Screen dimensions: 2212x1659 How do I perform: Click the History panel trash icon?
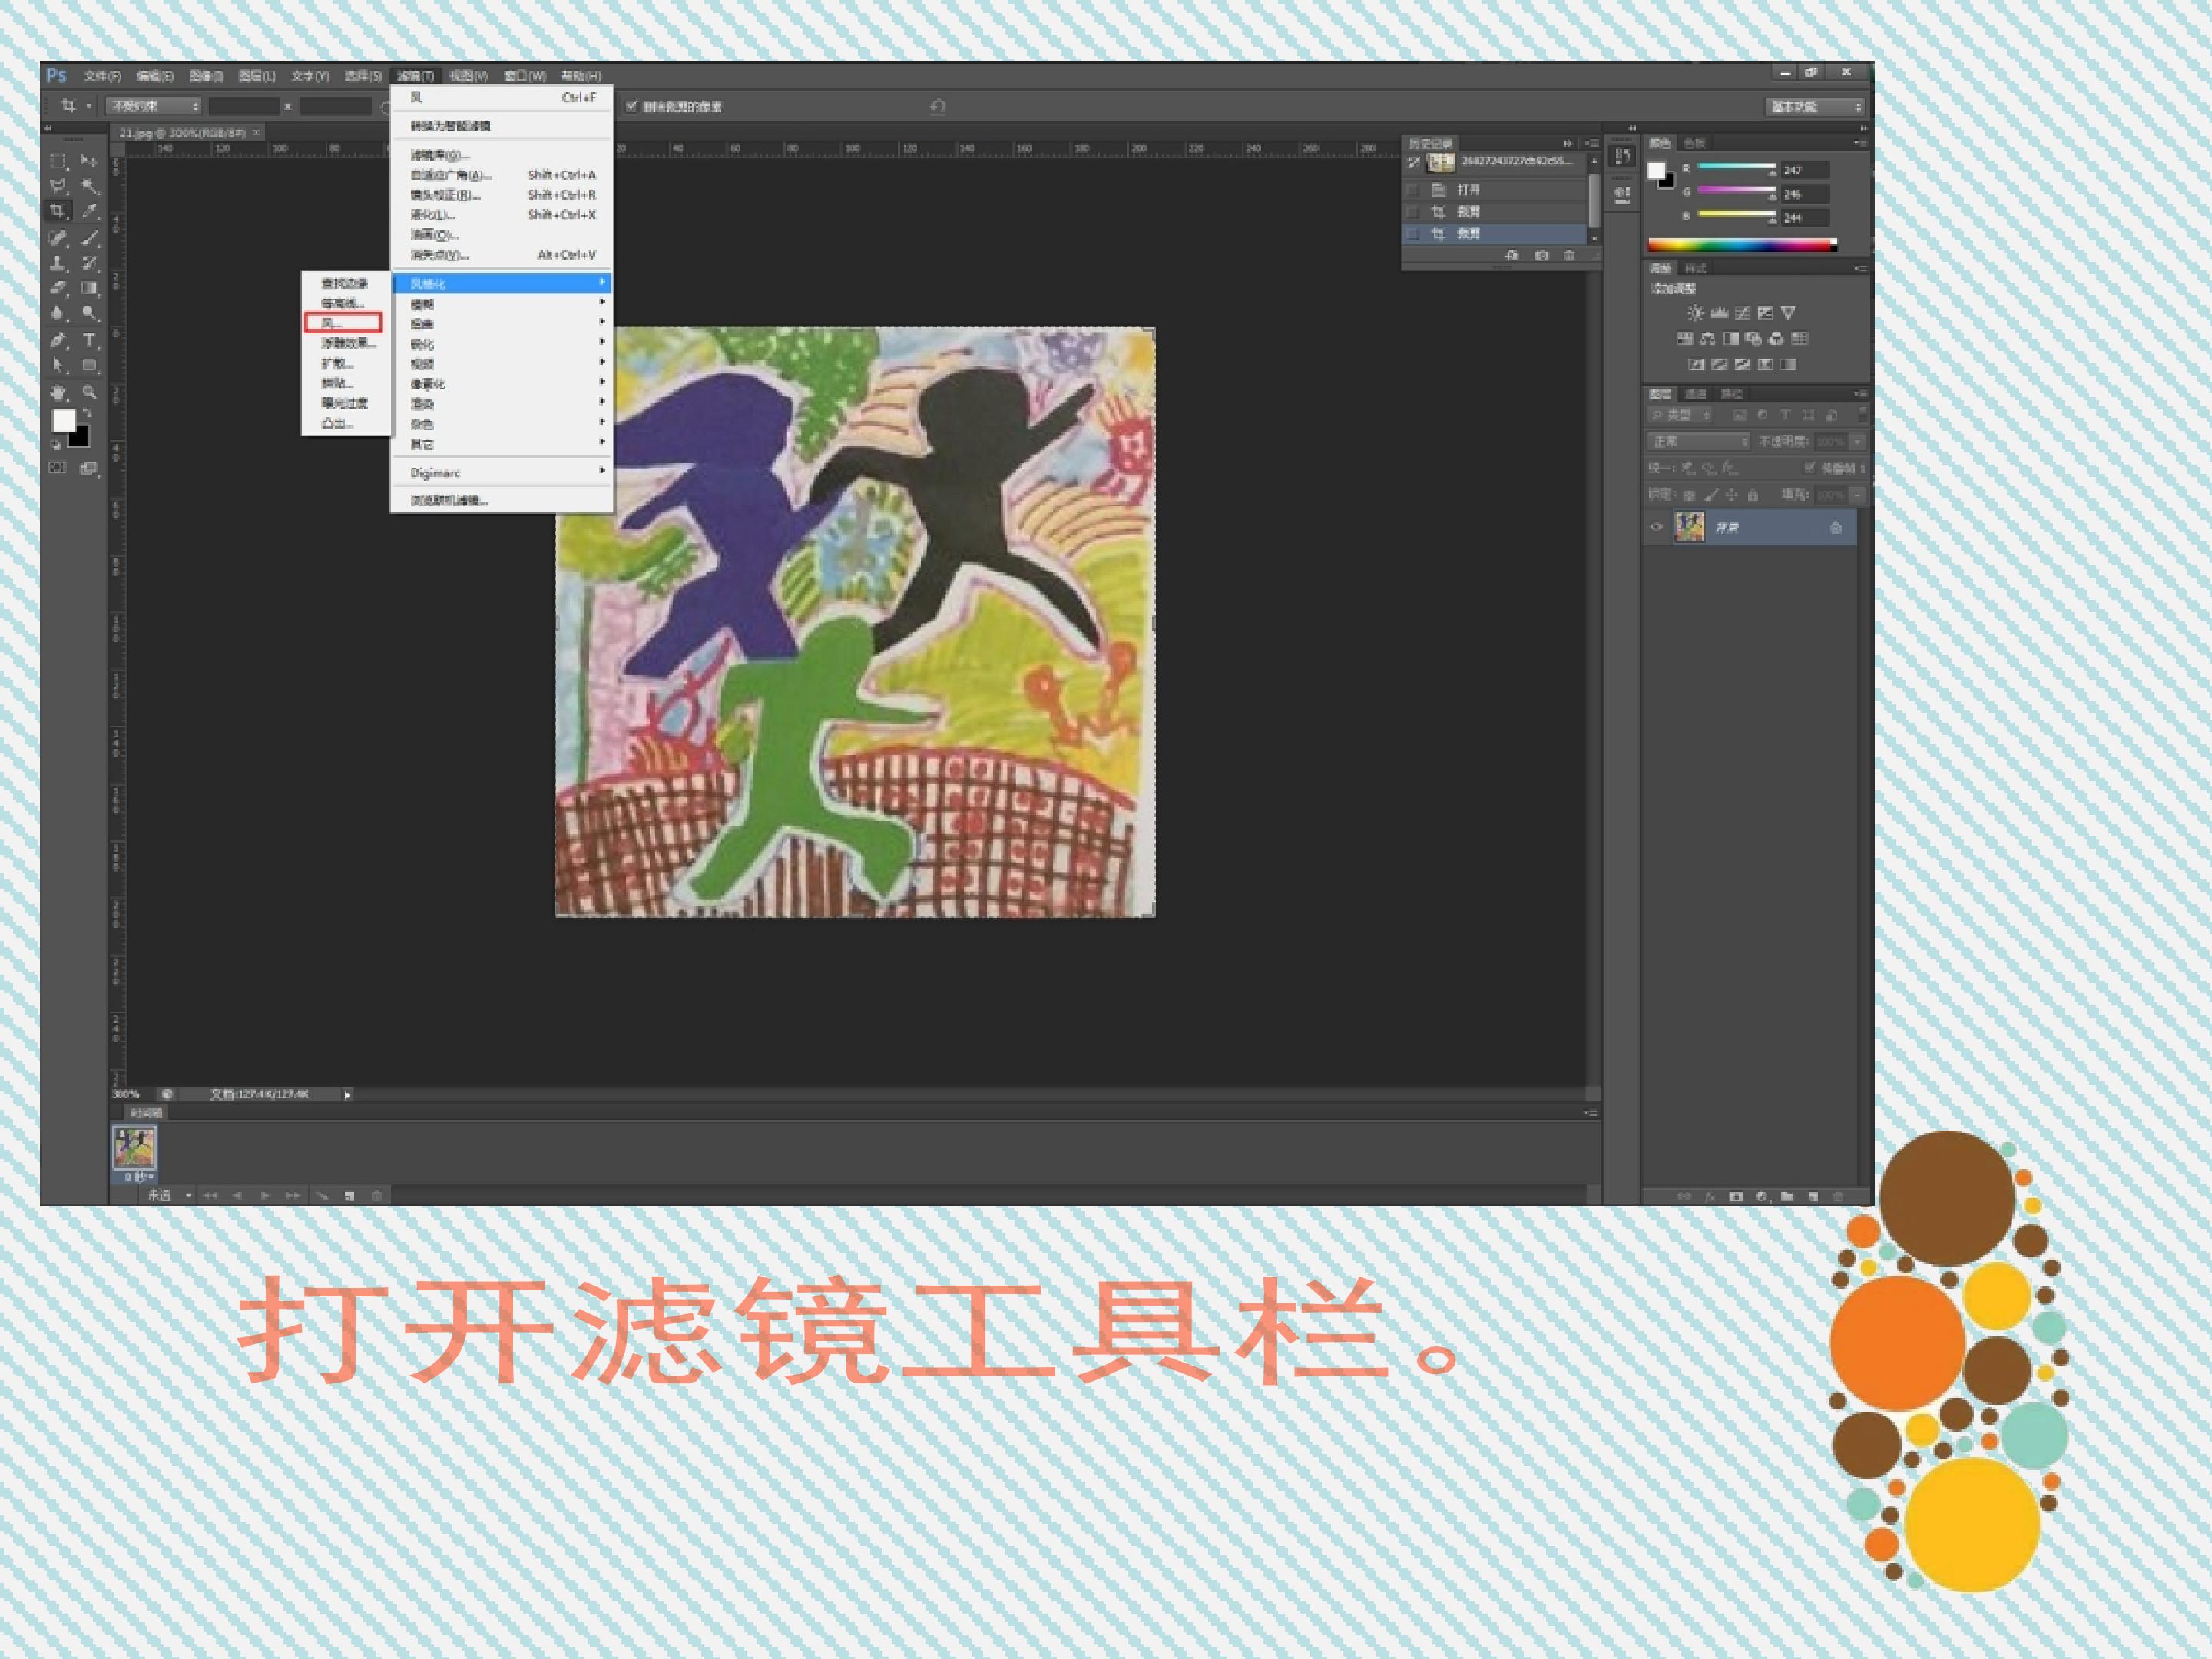click(x=1568, y=256)
